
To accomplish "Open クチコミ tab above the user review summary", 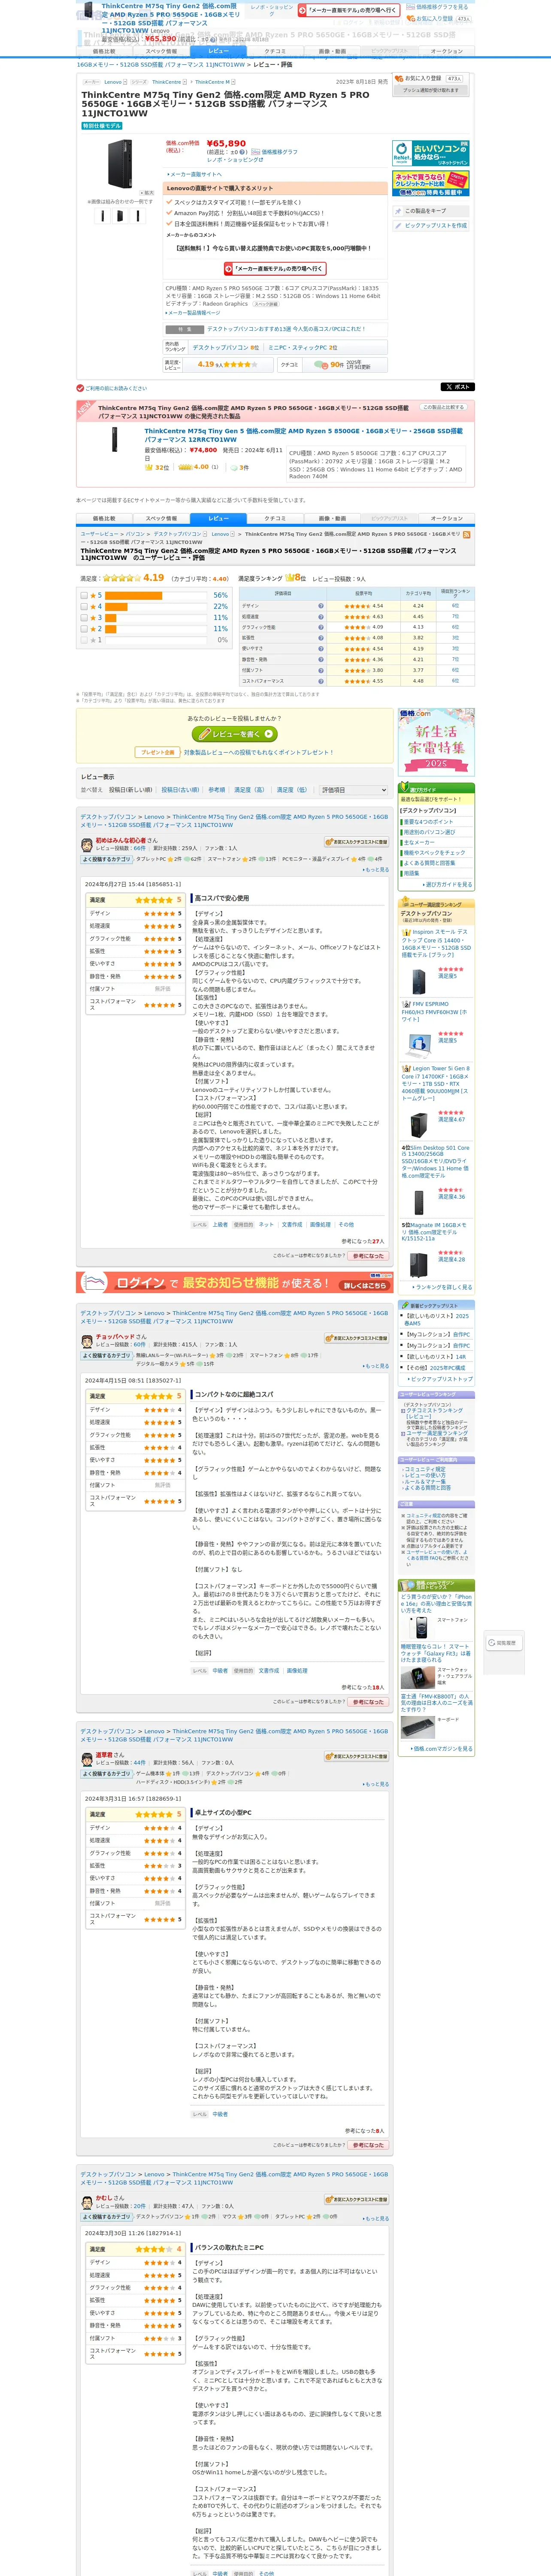I will point(275,519).
